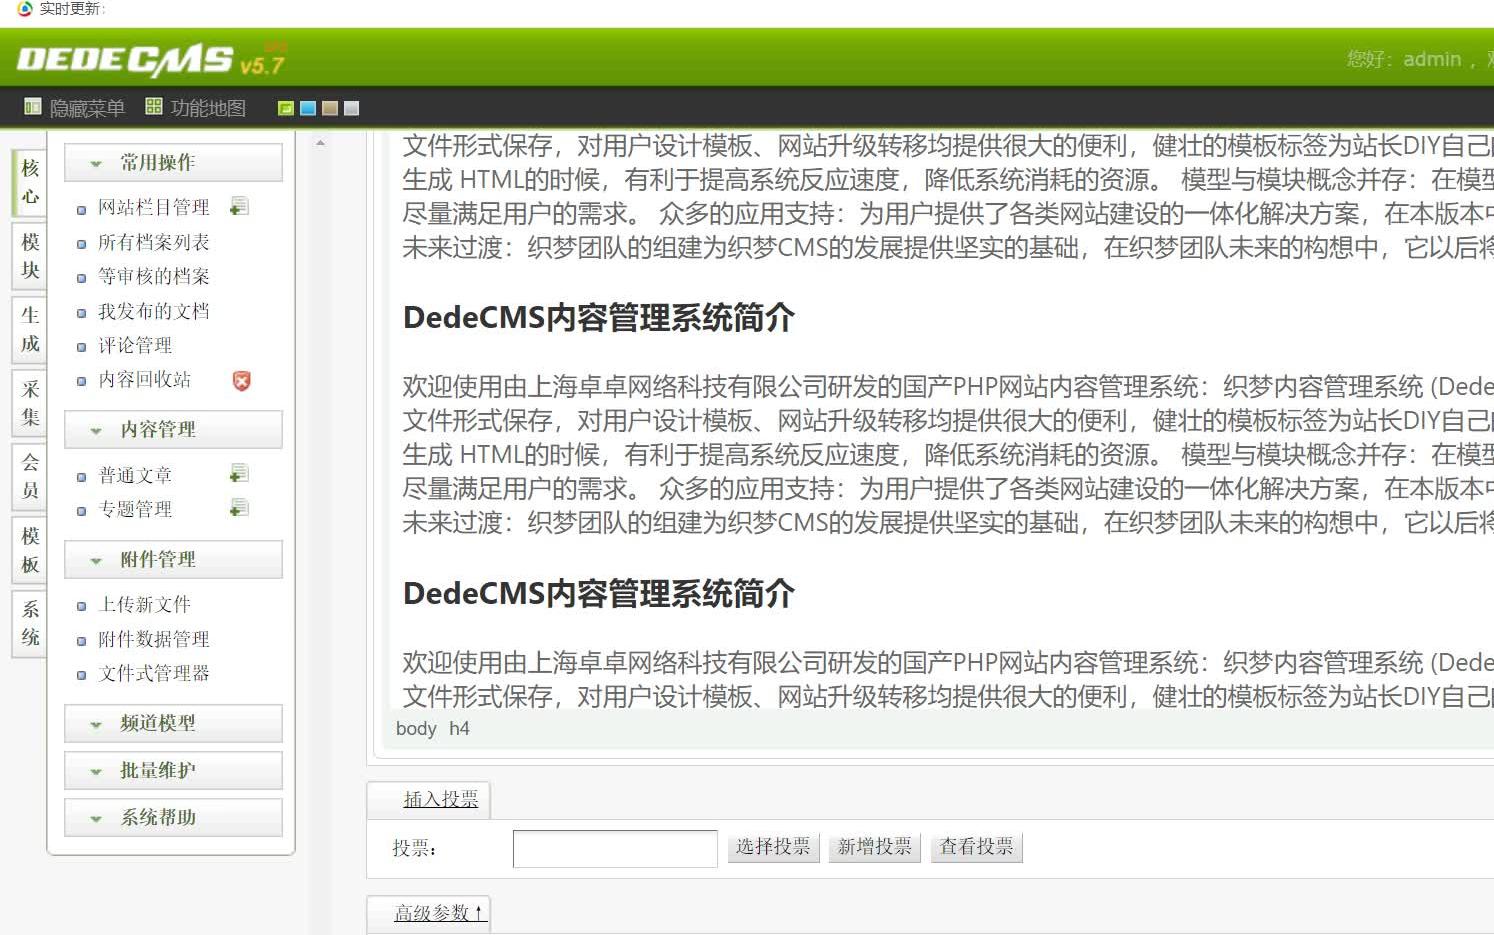
Task: Select the 模板 side tab
Action: (x=30, y=551)
